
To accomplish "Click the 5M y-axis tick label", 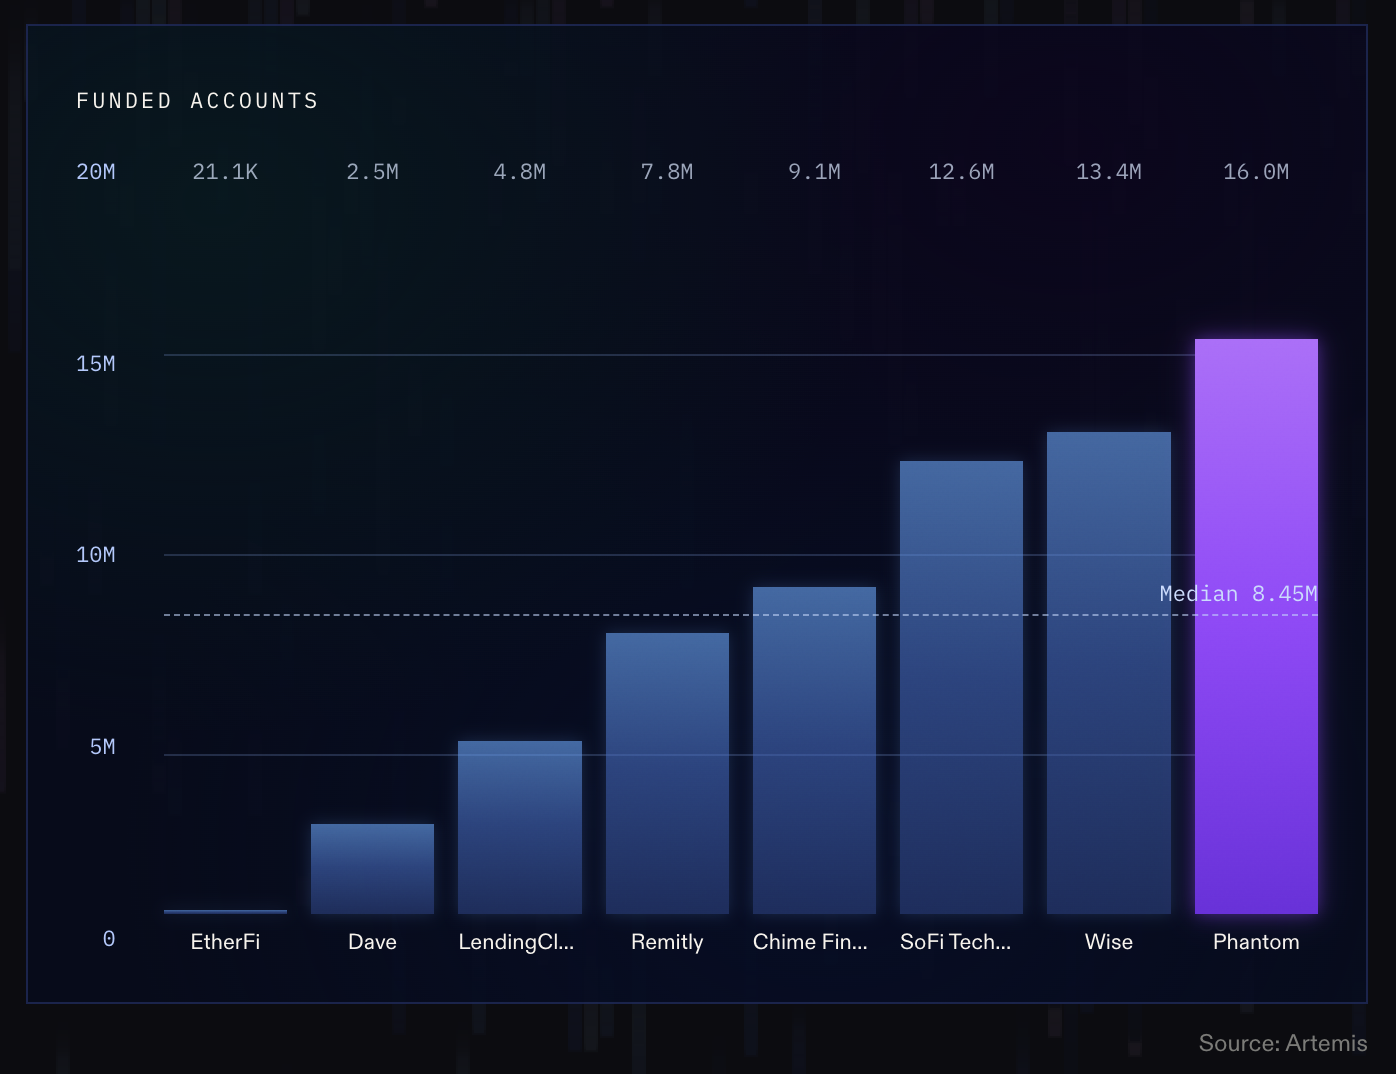I will (102, 747).
